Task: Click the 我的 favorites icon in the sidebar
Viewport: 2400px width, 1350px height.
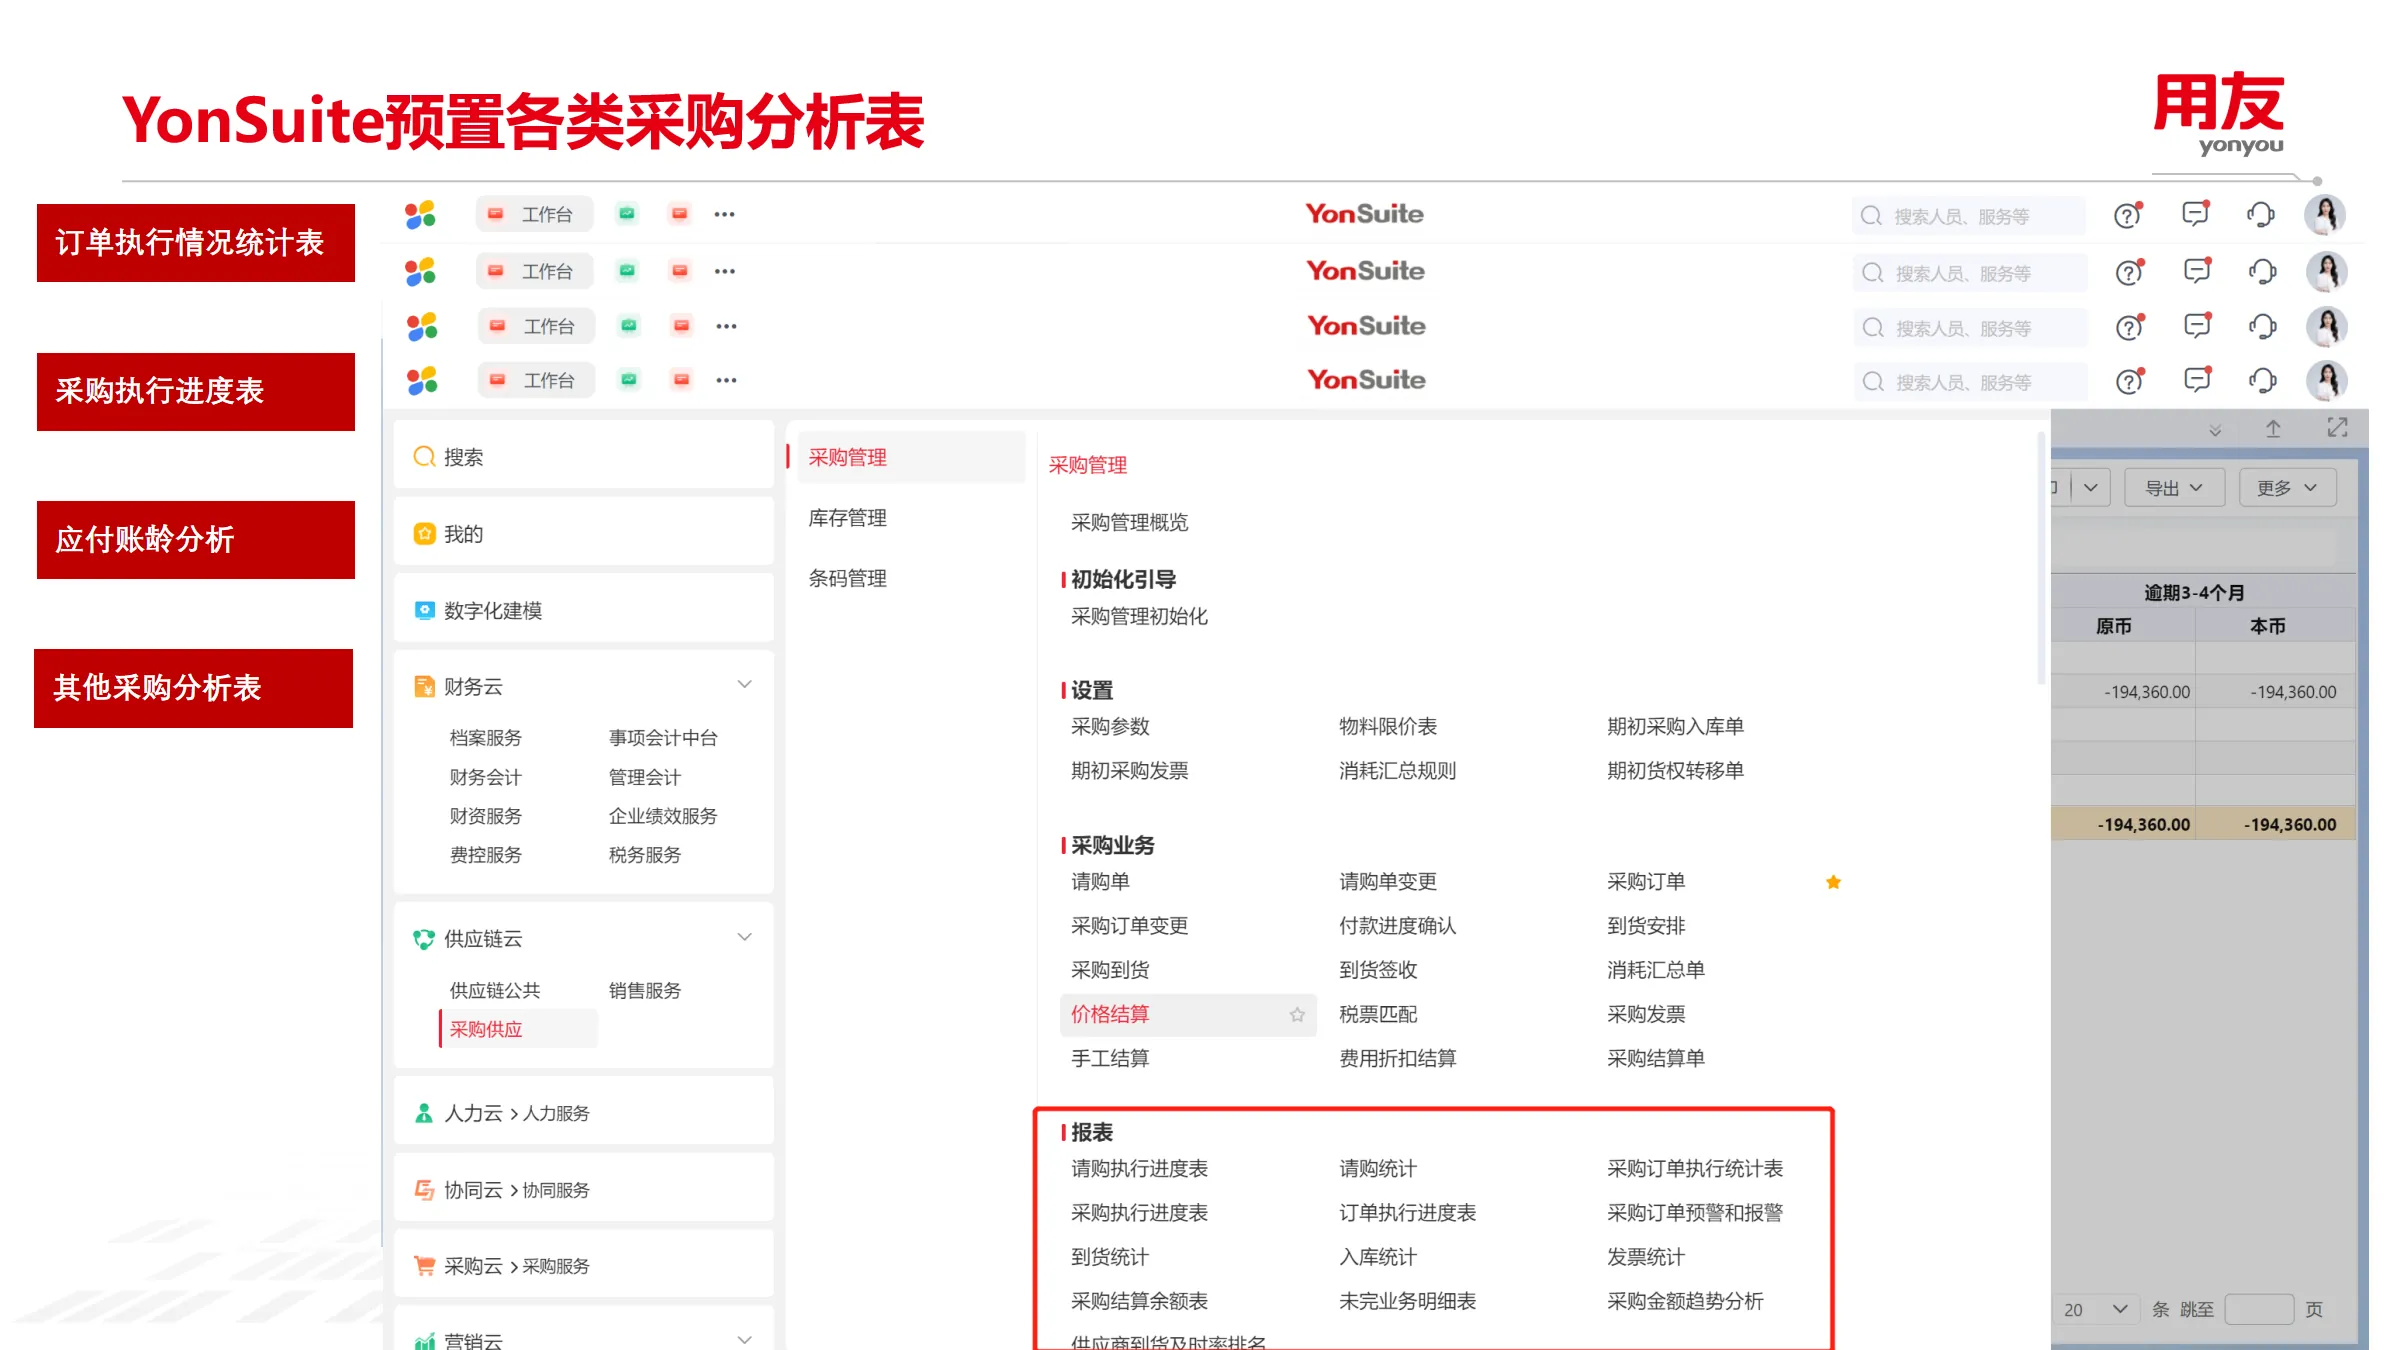Action: click(x=424, y=534)
